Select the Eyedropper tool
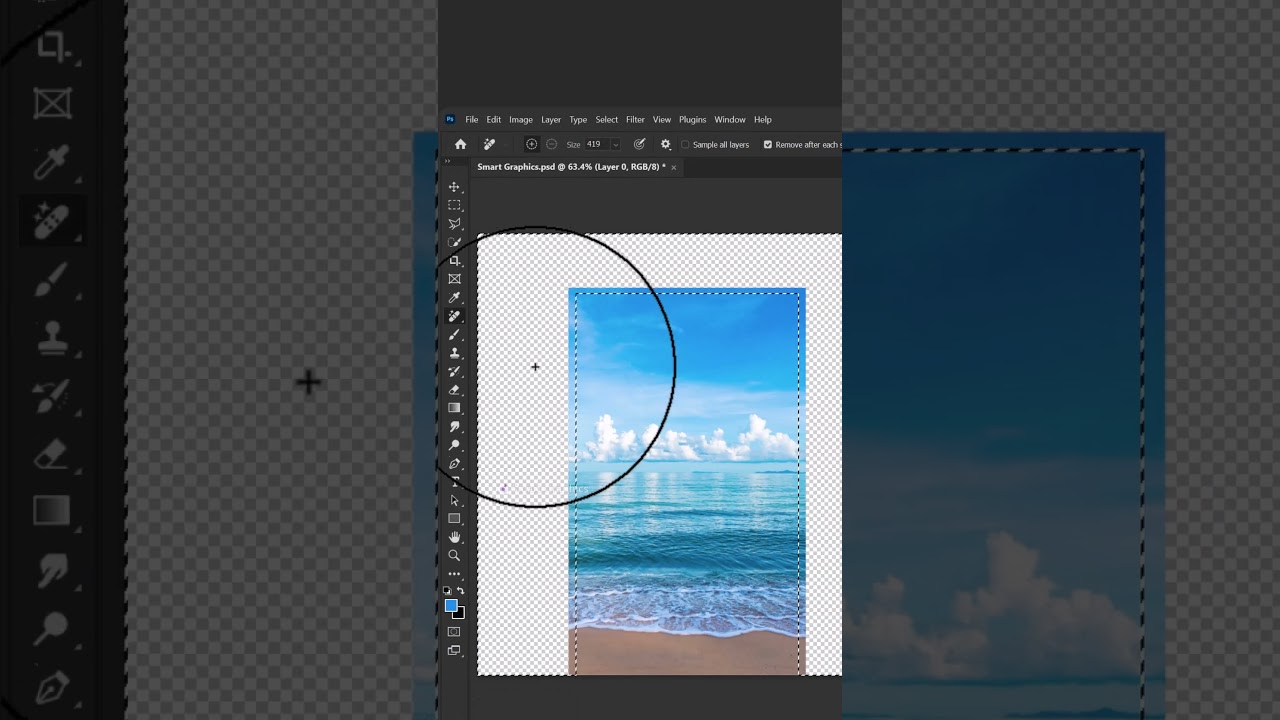 [x=455, y=297]
